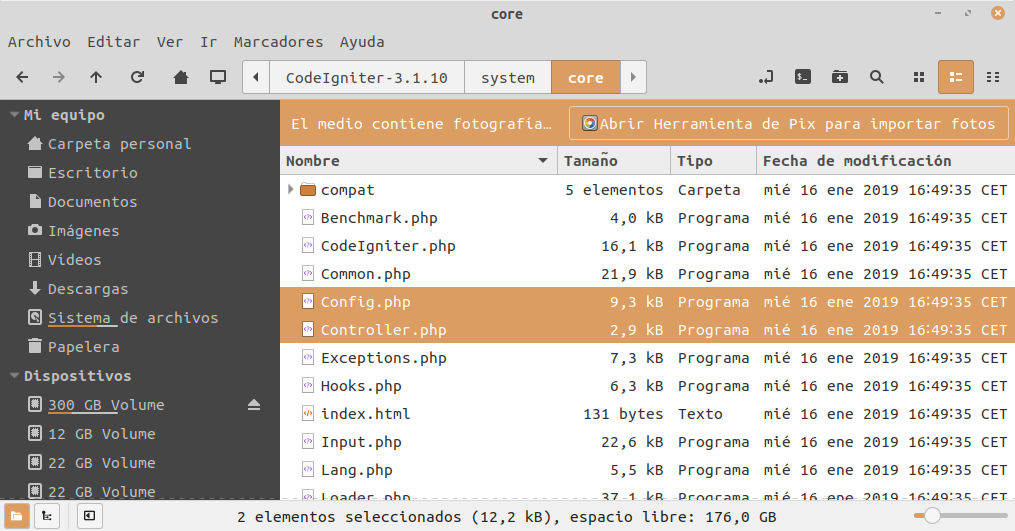Go forward with the right arrow icon
1015x531 pixels.
(58, 78)
